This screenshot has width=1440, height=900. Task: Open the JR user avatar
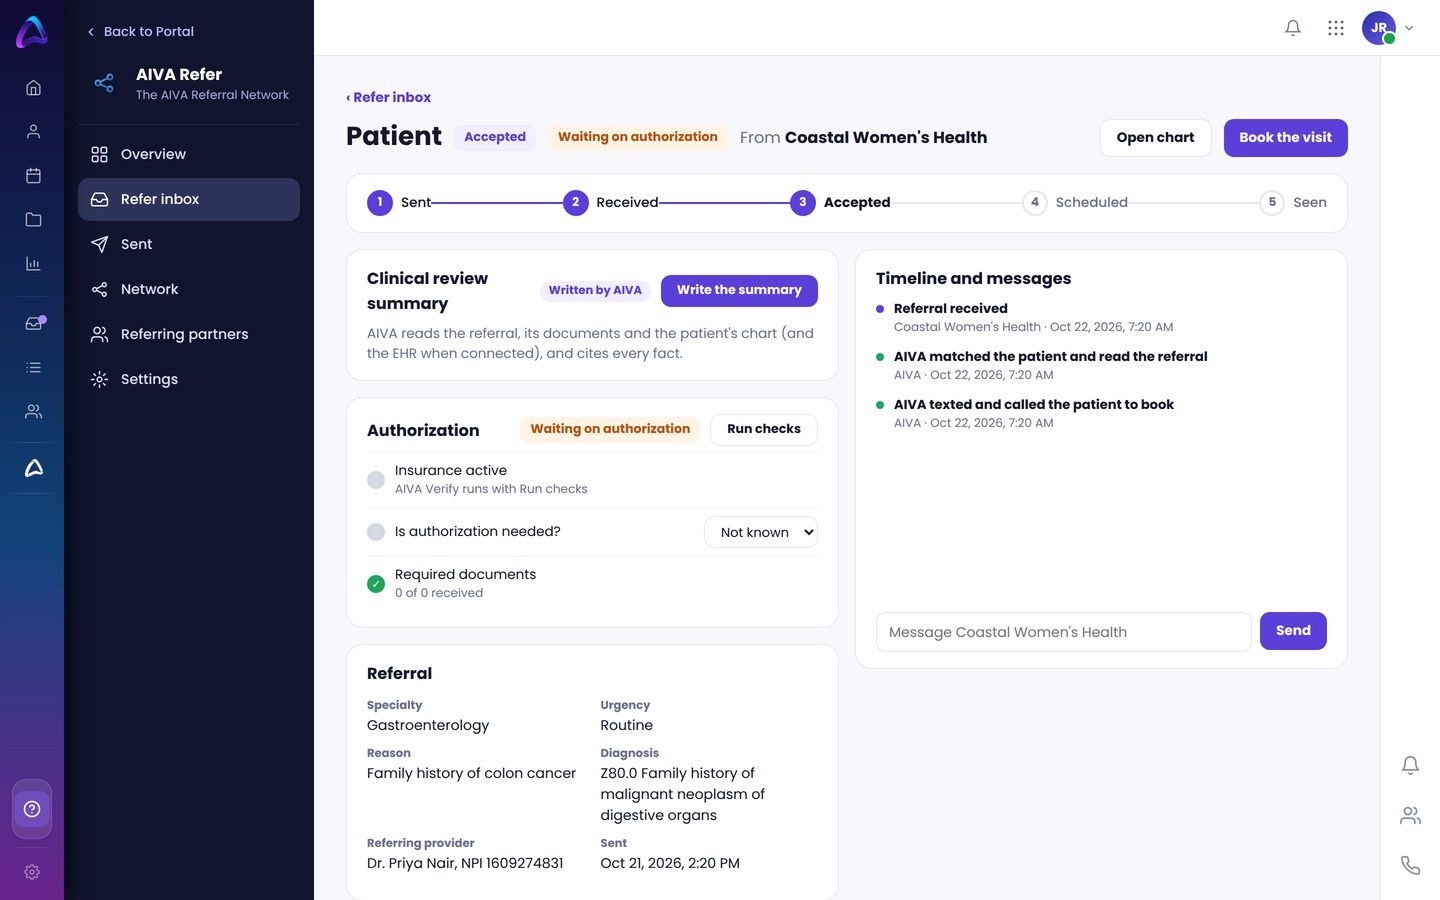(x=1379, y=28)
